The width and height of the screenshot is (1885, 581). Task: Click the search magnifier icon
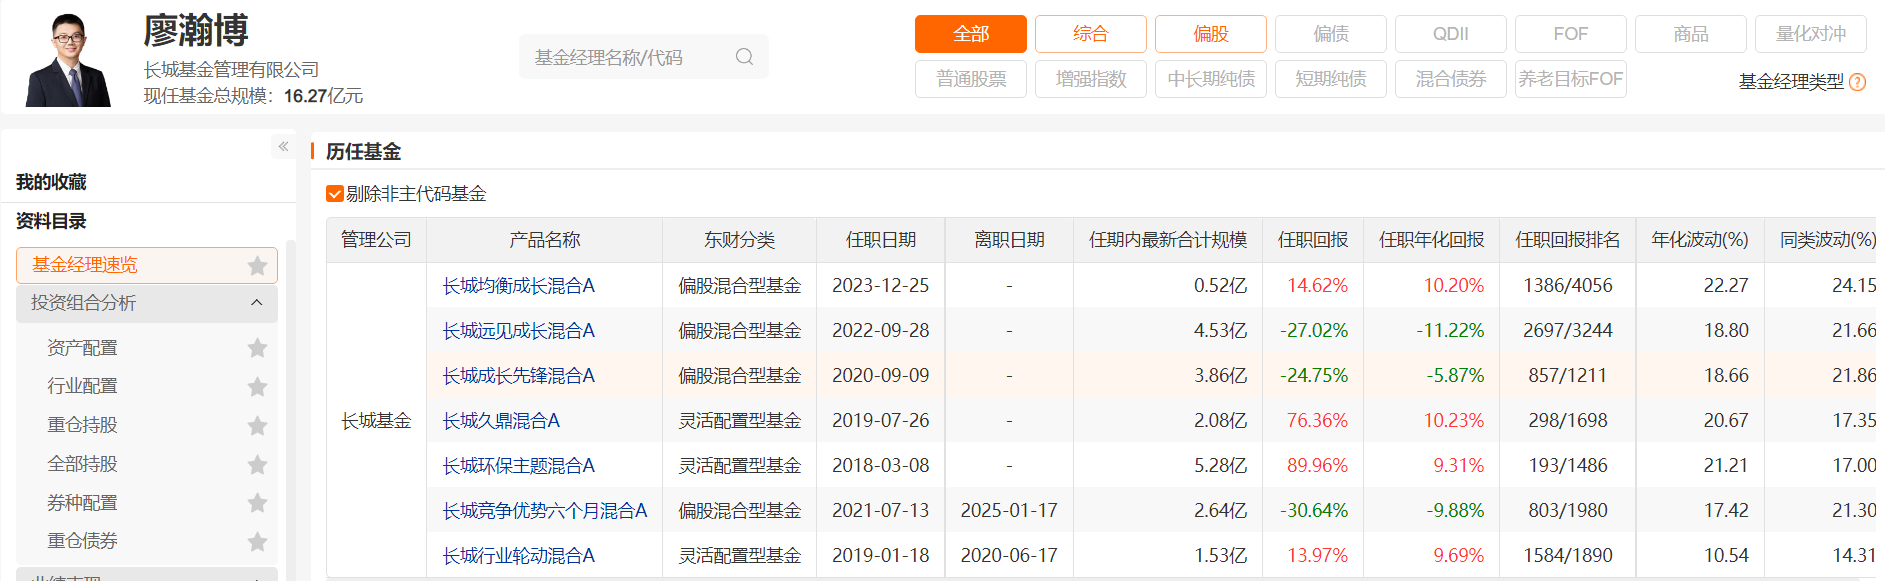[x=744, y=57]
